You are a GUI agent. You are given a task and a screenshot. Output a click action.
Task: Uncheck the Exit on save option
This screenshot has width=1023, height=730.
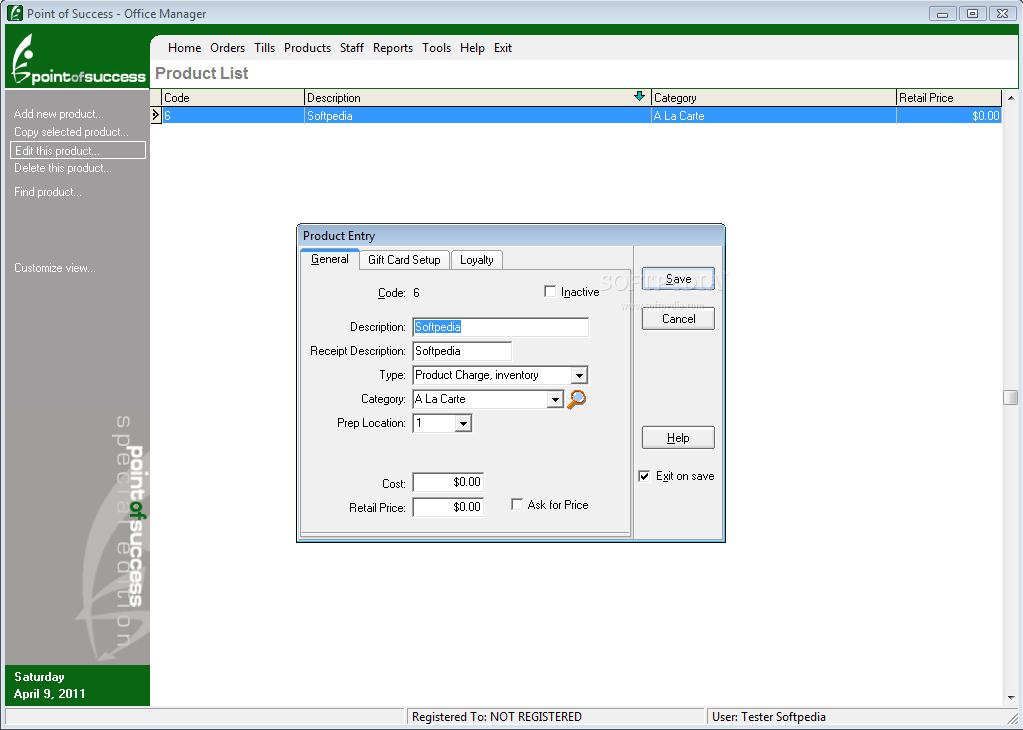coord(644,476)
